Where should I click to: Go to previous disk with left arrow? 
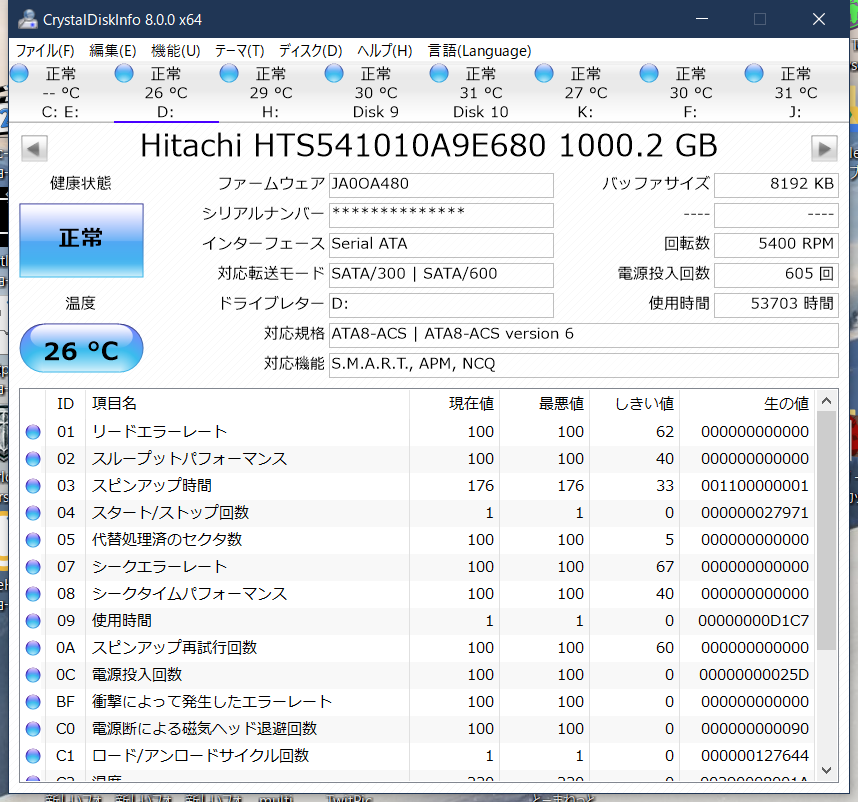(x=34, y=149)
